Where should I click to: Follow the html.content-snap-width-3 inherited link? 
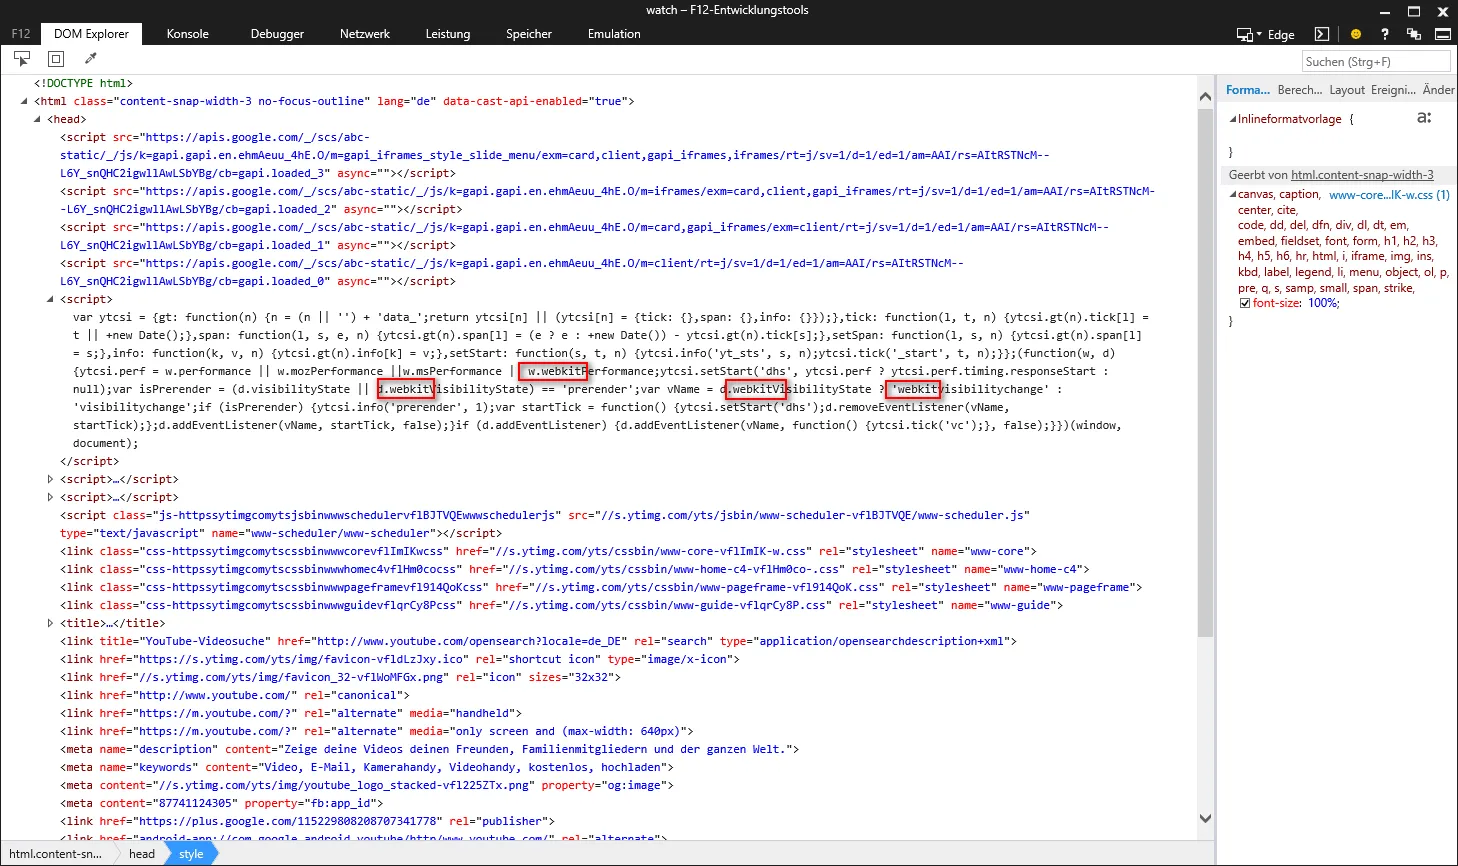(x=1362, y=175)
